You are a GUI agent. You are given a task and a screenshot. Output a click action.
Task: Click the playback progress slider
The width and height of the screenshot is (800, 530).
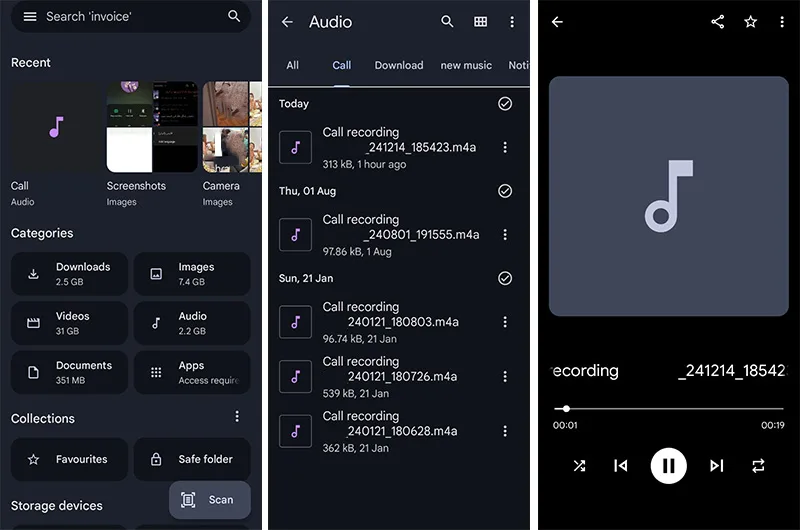click(668, 409)
